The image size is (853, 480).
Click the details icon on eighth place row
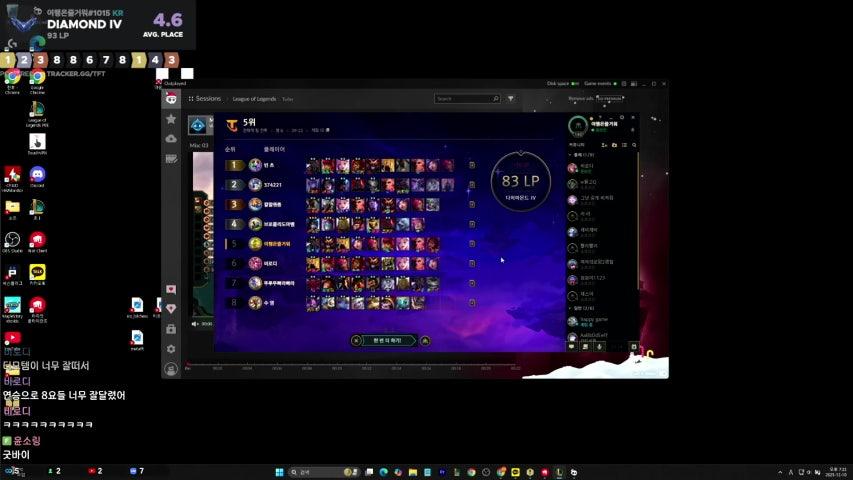[x=472, y=302]
